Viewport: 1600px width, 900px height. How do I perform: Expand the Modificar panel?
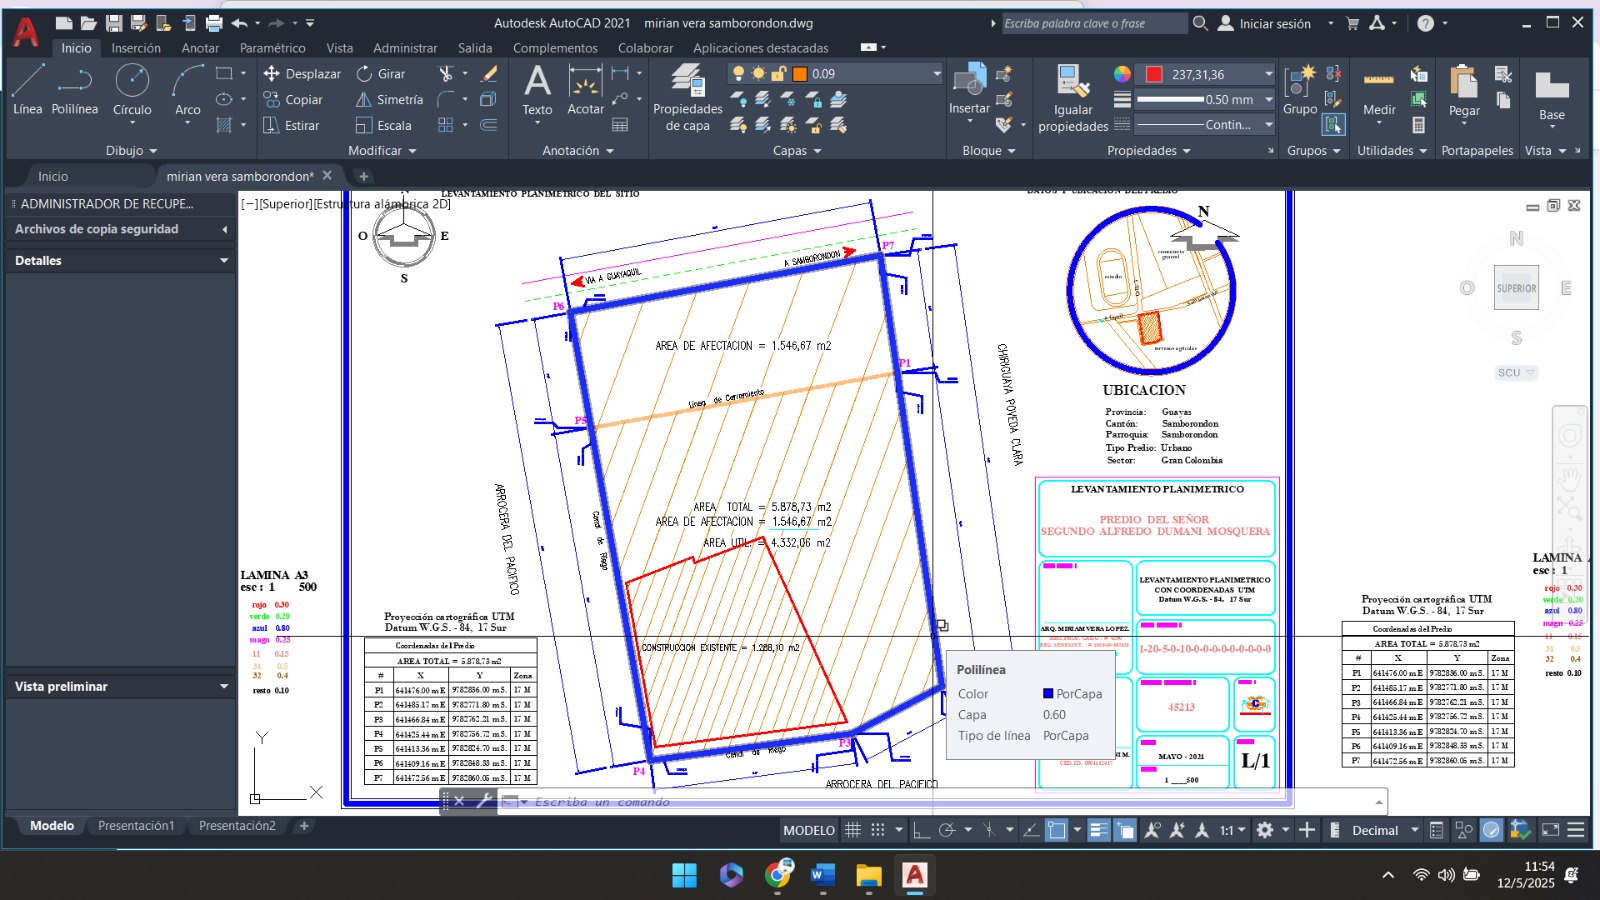(x=382, y=151)
